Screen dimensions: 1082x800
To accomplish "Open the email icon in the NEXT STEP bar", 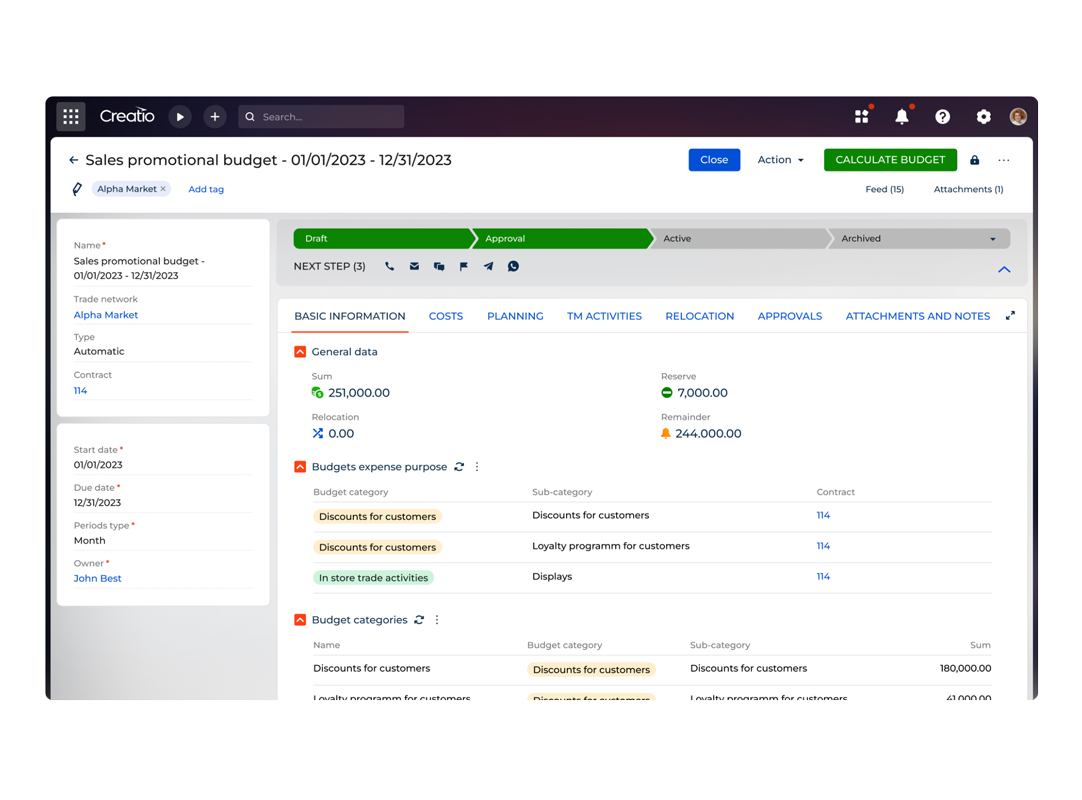I will [414, 266].
